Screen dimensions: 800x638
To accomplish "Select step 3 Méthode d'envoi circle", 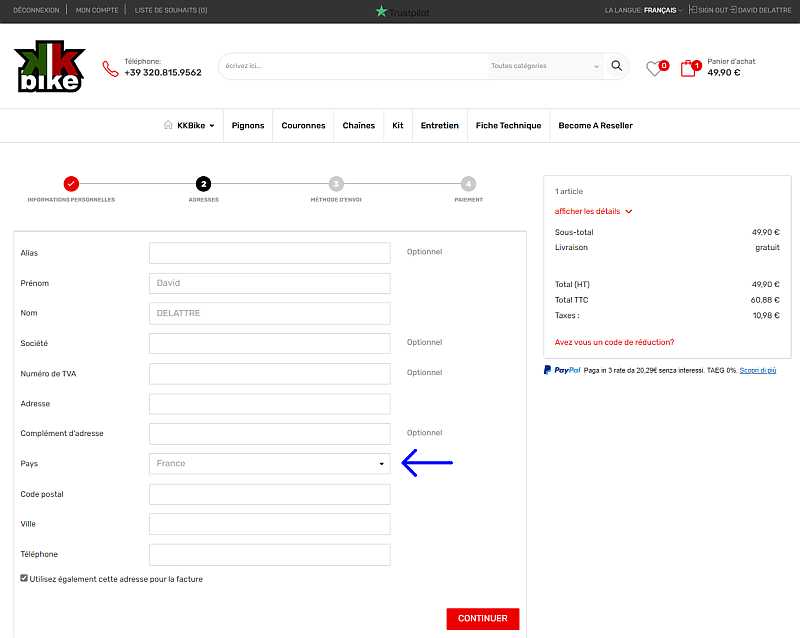I will 336,184.
